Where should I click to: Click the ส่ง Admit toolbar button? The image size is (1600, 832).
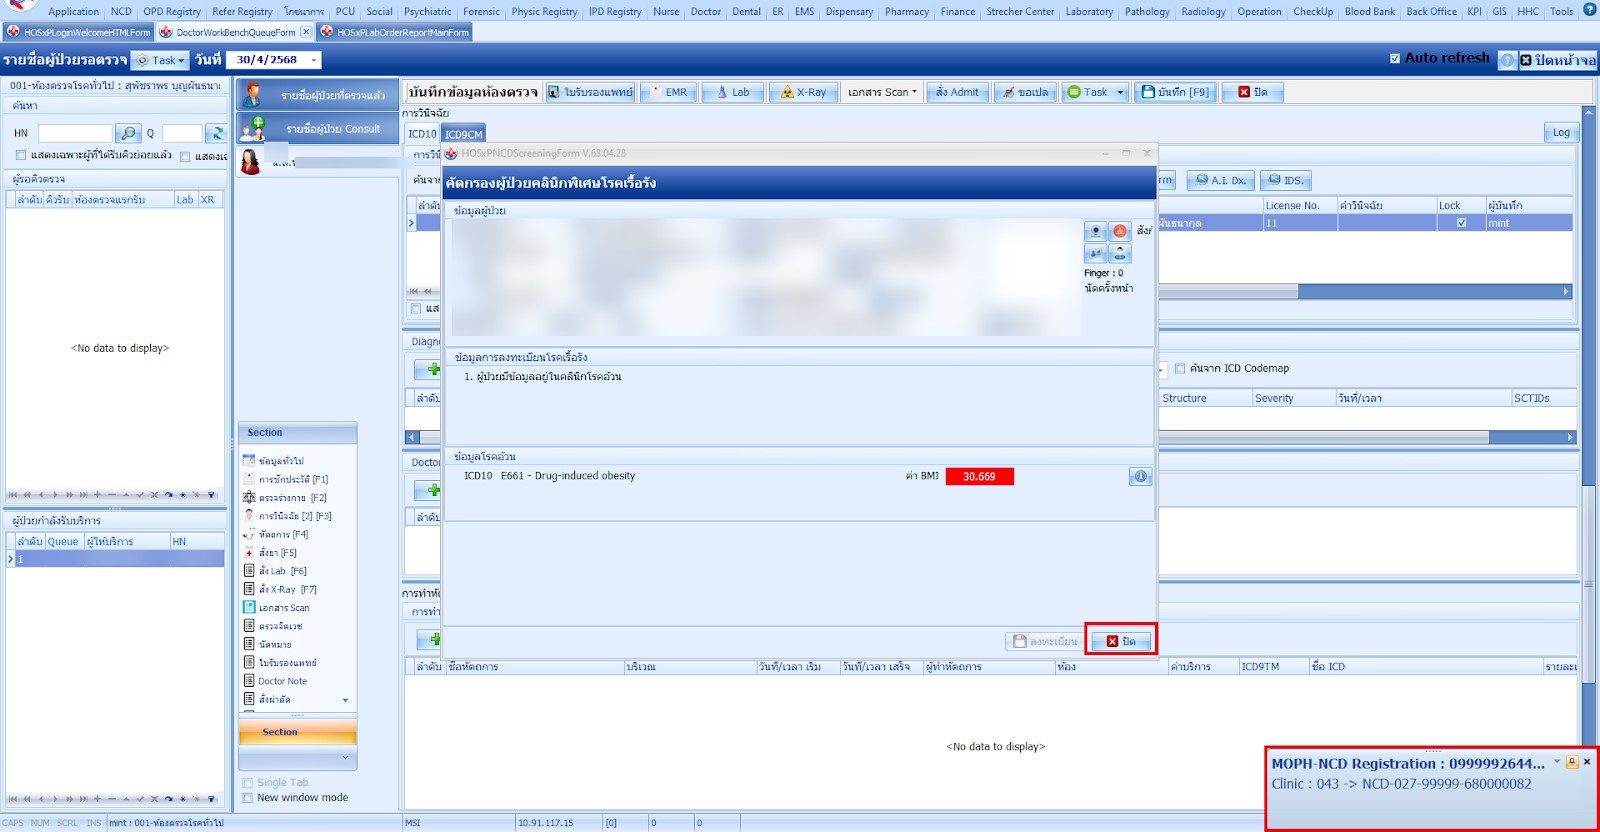957,92
